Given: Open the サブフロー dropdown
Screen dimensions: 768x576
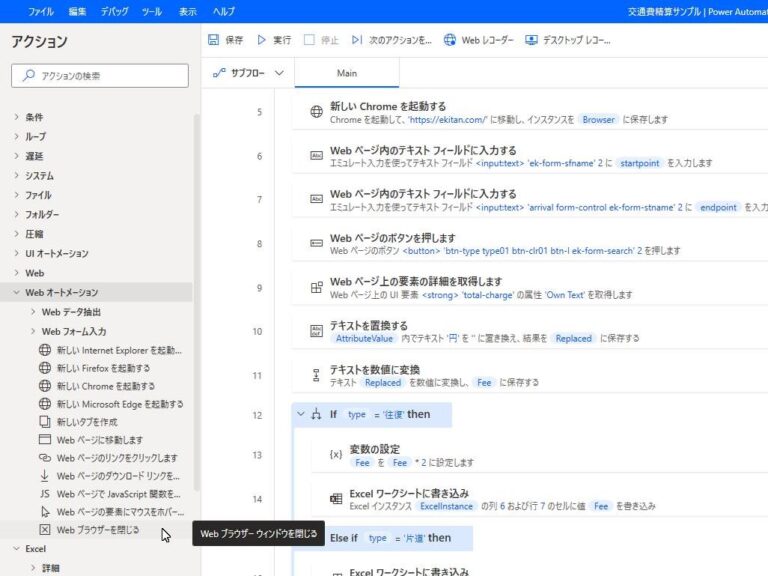Looking at the screenshot, I should point(248,73).
